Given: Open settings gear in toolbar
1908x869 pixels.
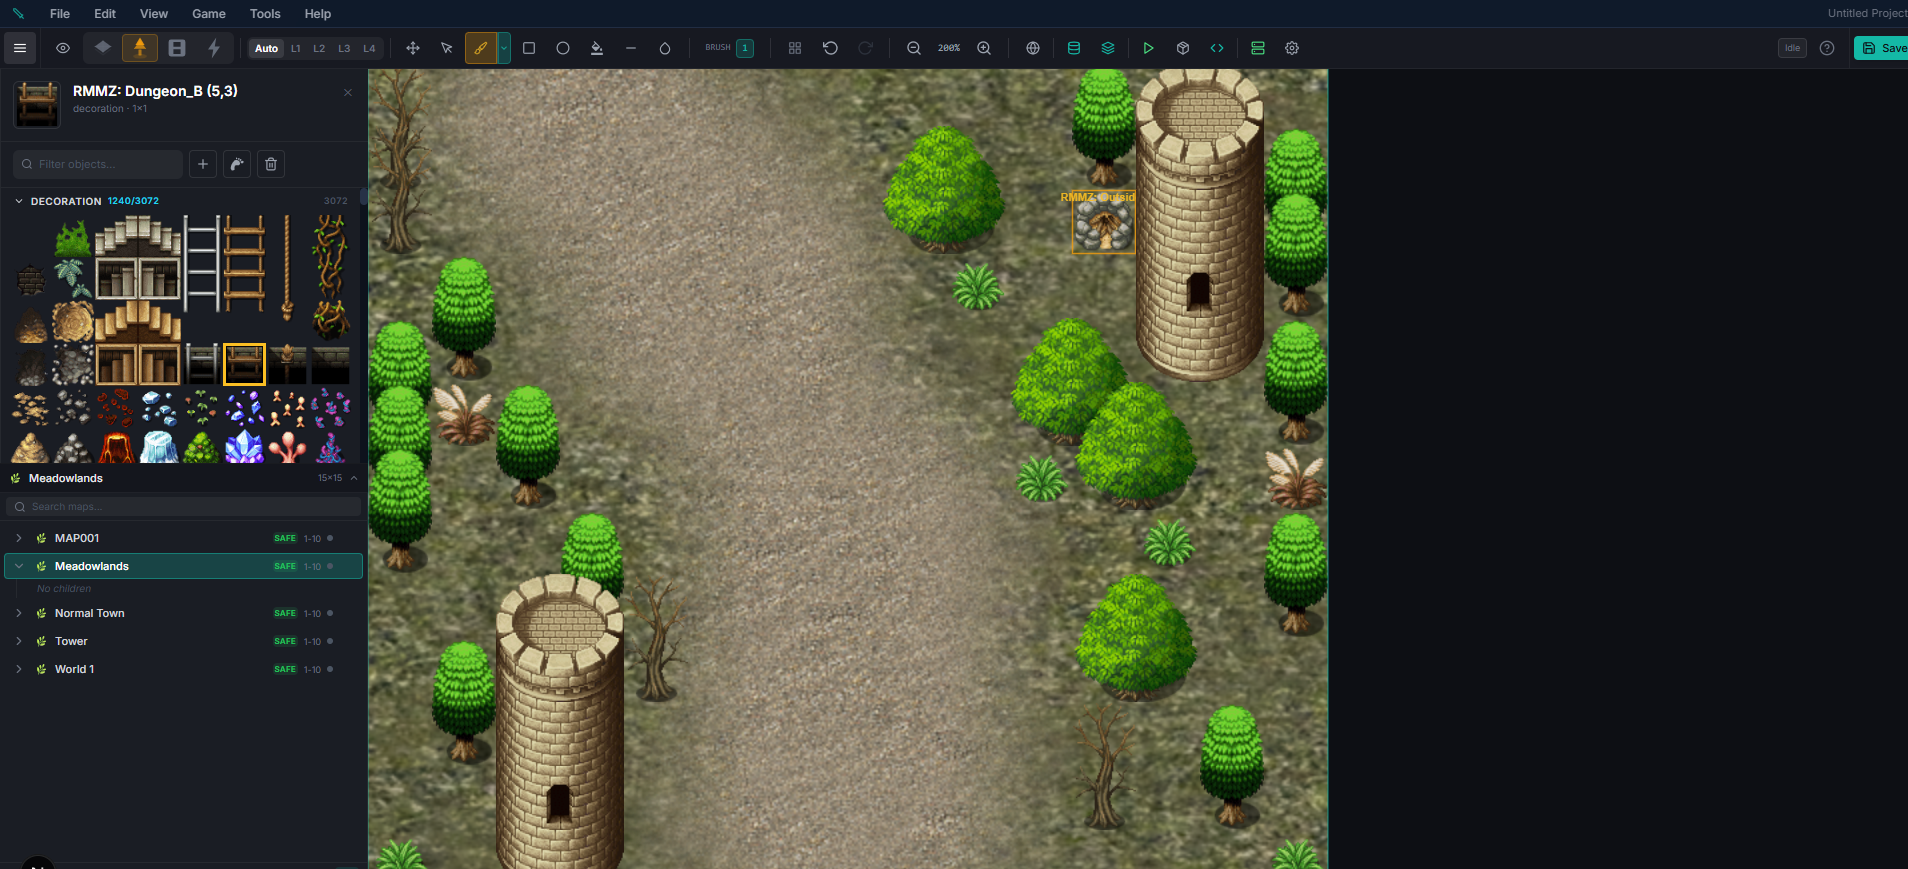Looking at the screenshot, I should [x=1292, y=48].
